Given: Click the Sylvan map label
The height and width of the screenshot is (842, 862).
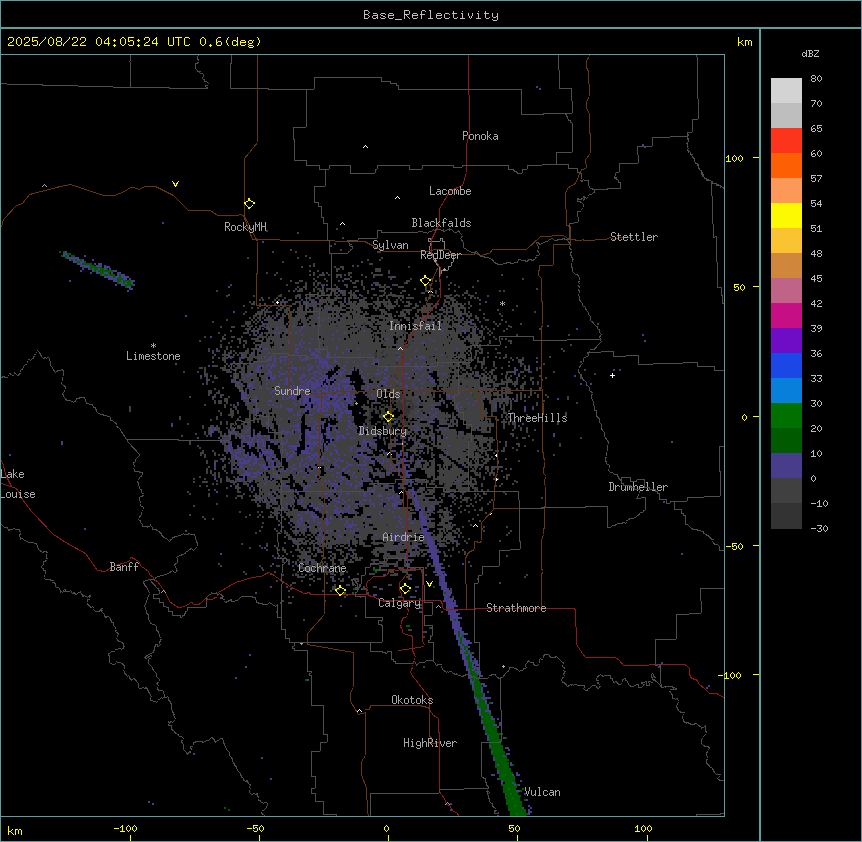Looking at the screenshot, I should pyautogui.click(x=390, y=245).
